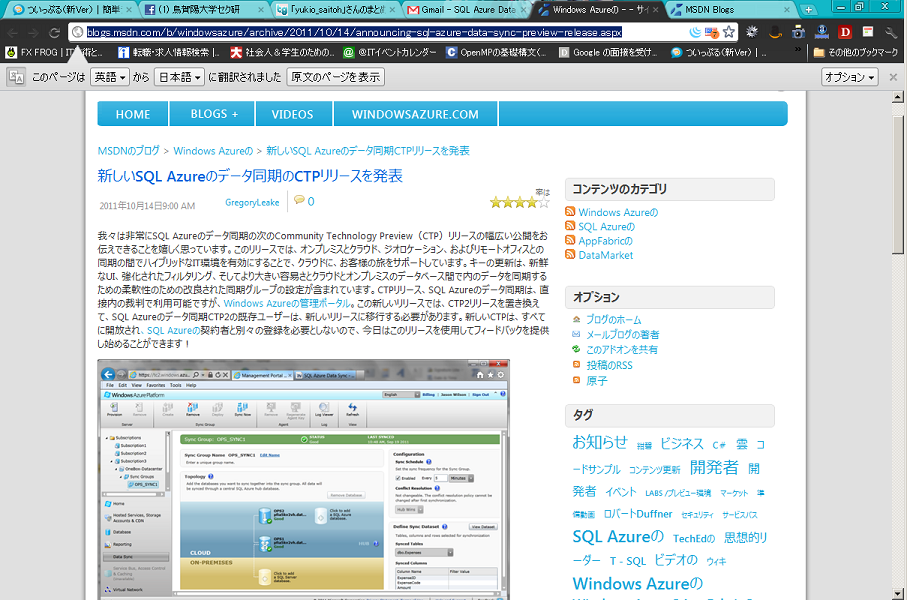Click the red D extension icon in toolbar
The height and width of the screenshot is (600, 907).
[x=844, y=32]
